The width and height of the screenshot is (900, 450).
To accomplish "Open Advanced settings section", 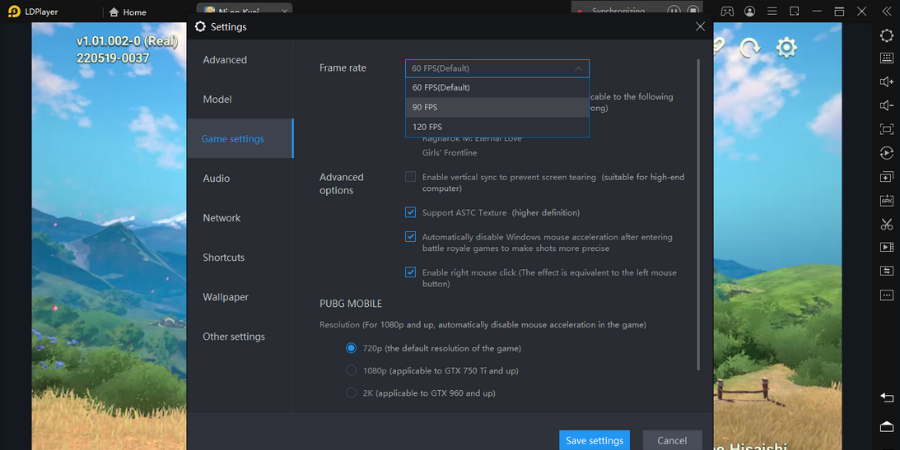I will point(240,60).
